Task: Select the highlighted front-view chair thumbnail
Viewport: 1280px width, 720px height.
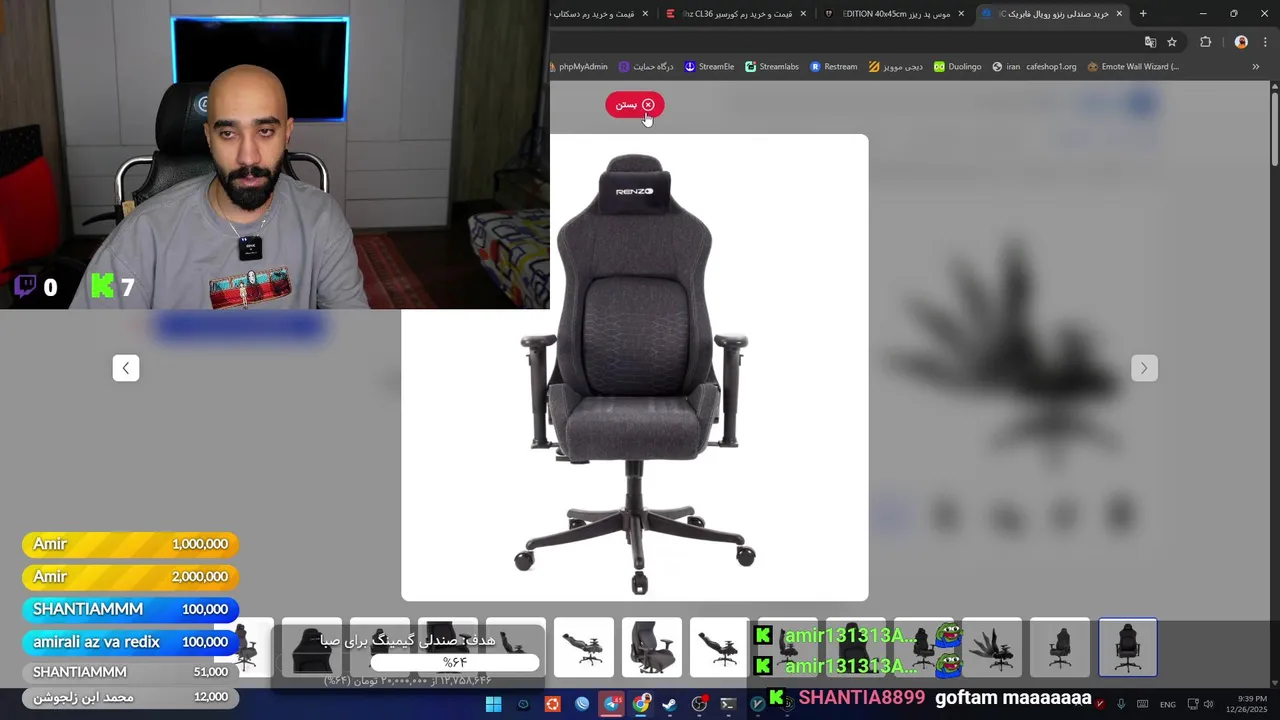Action: pyautogui.click(x=1128, y=647)
